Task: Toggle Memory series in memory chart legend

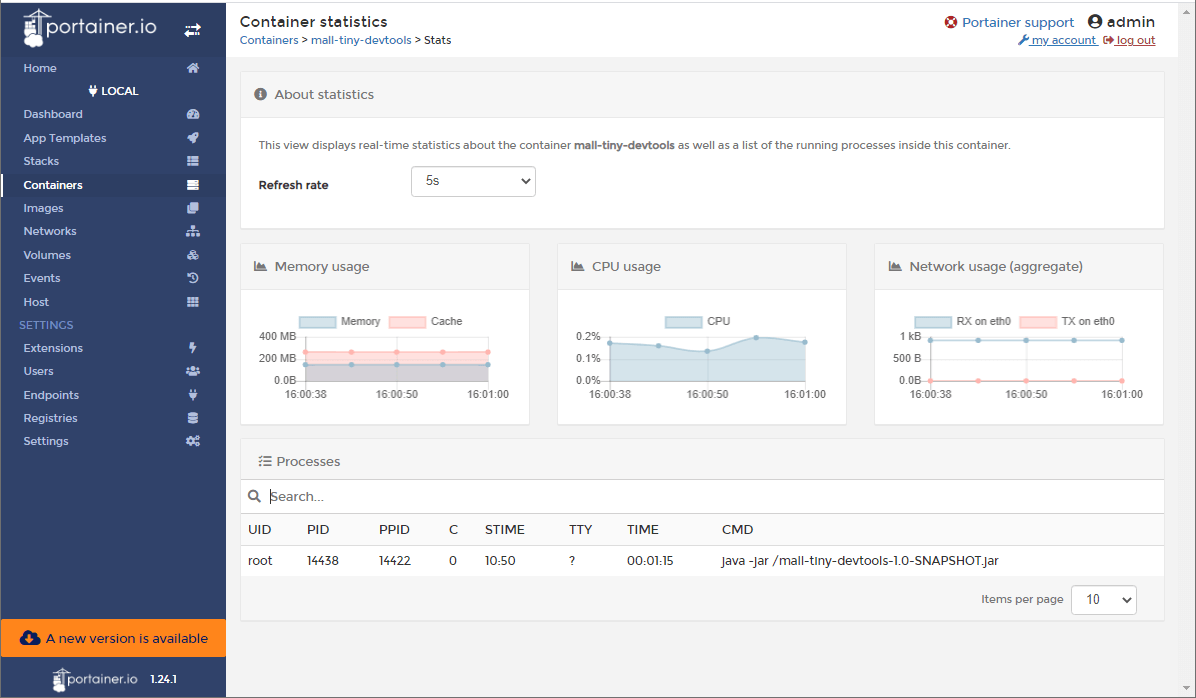Action: pos(340,322)
